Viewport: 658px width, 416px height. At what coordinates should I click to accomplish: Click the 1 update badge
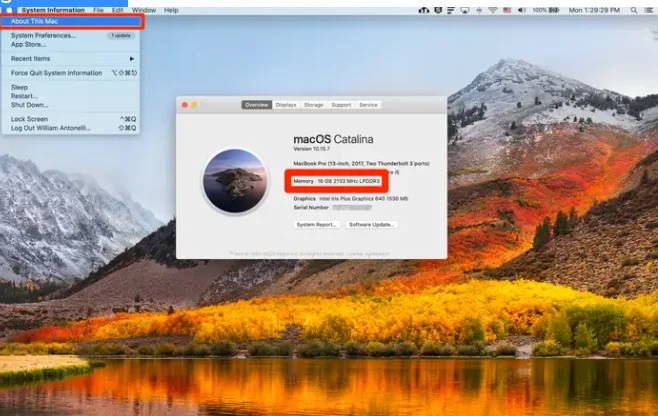click(x=121, y=36)
